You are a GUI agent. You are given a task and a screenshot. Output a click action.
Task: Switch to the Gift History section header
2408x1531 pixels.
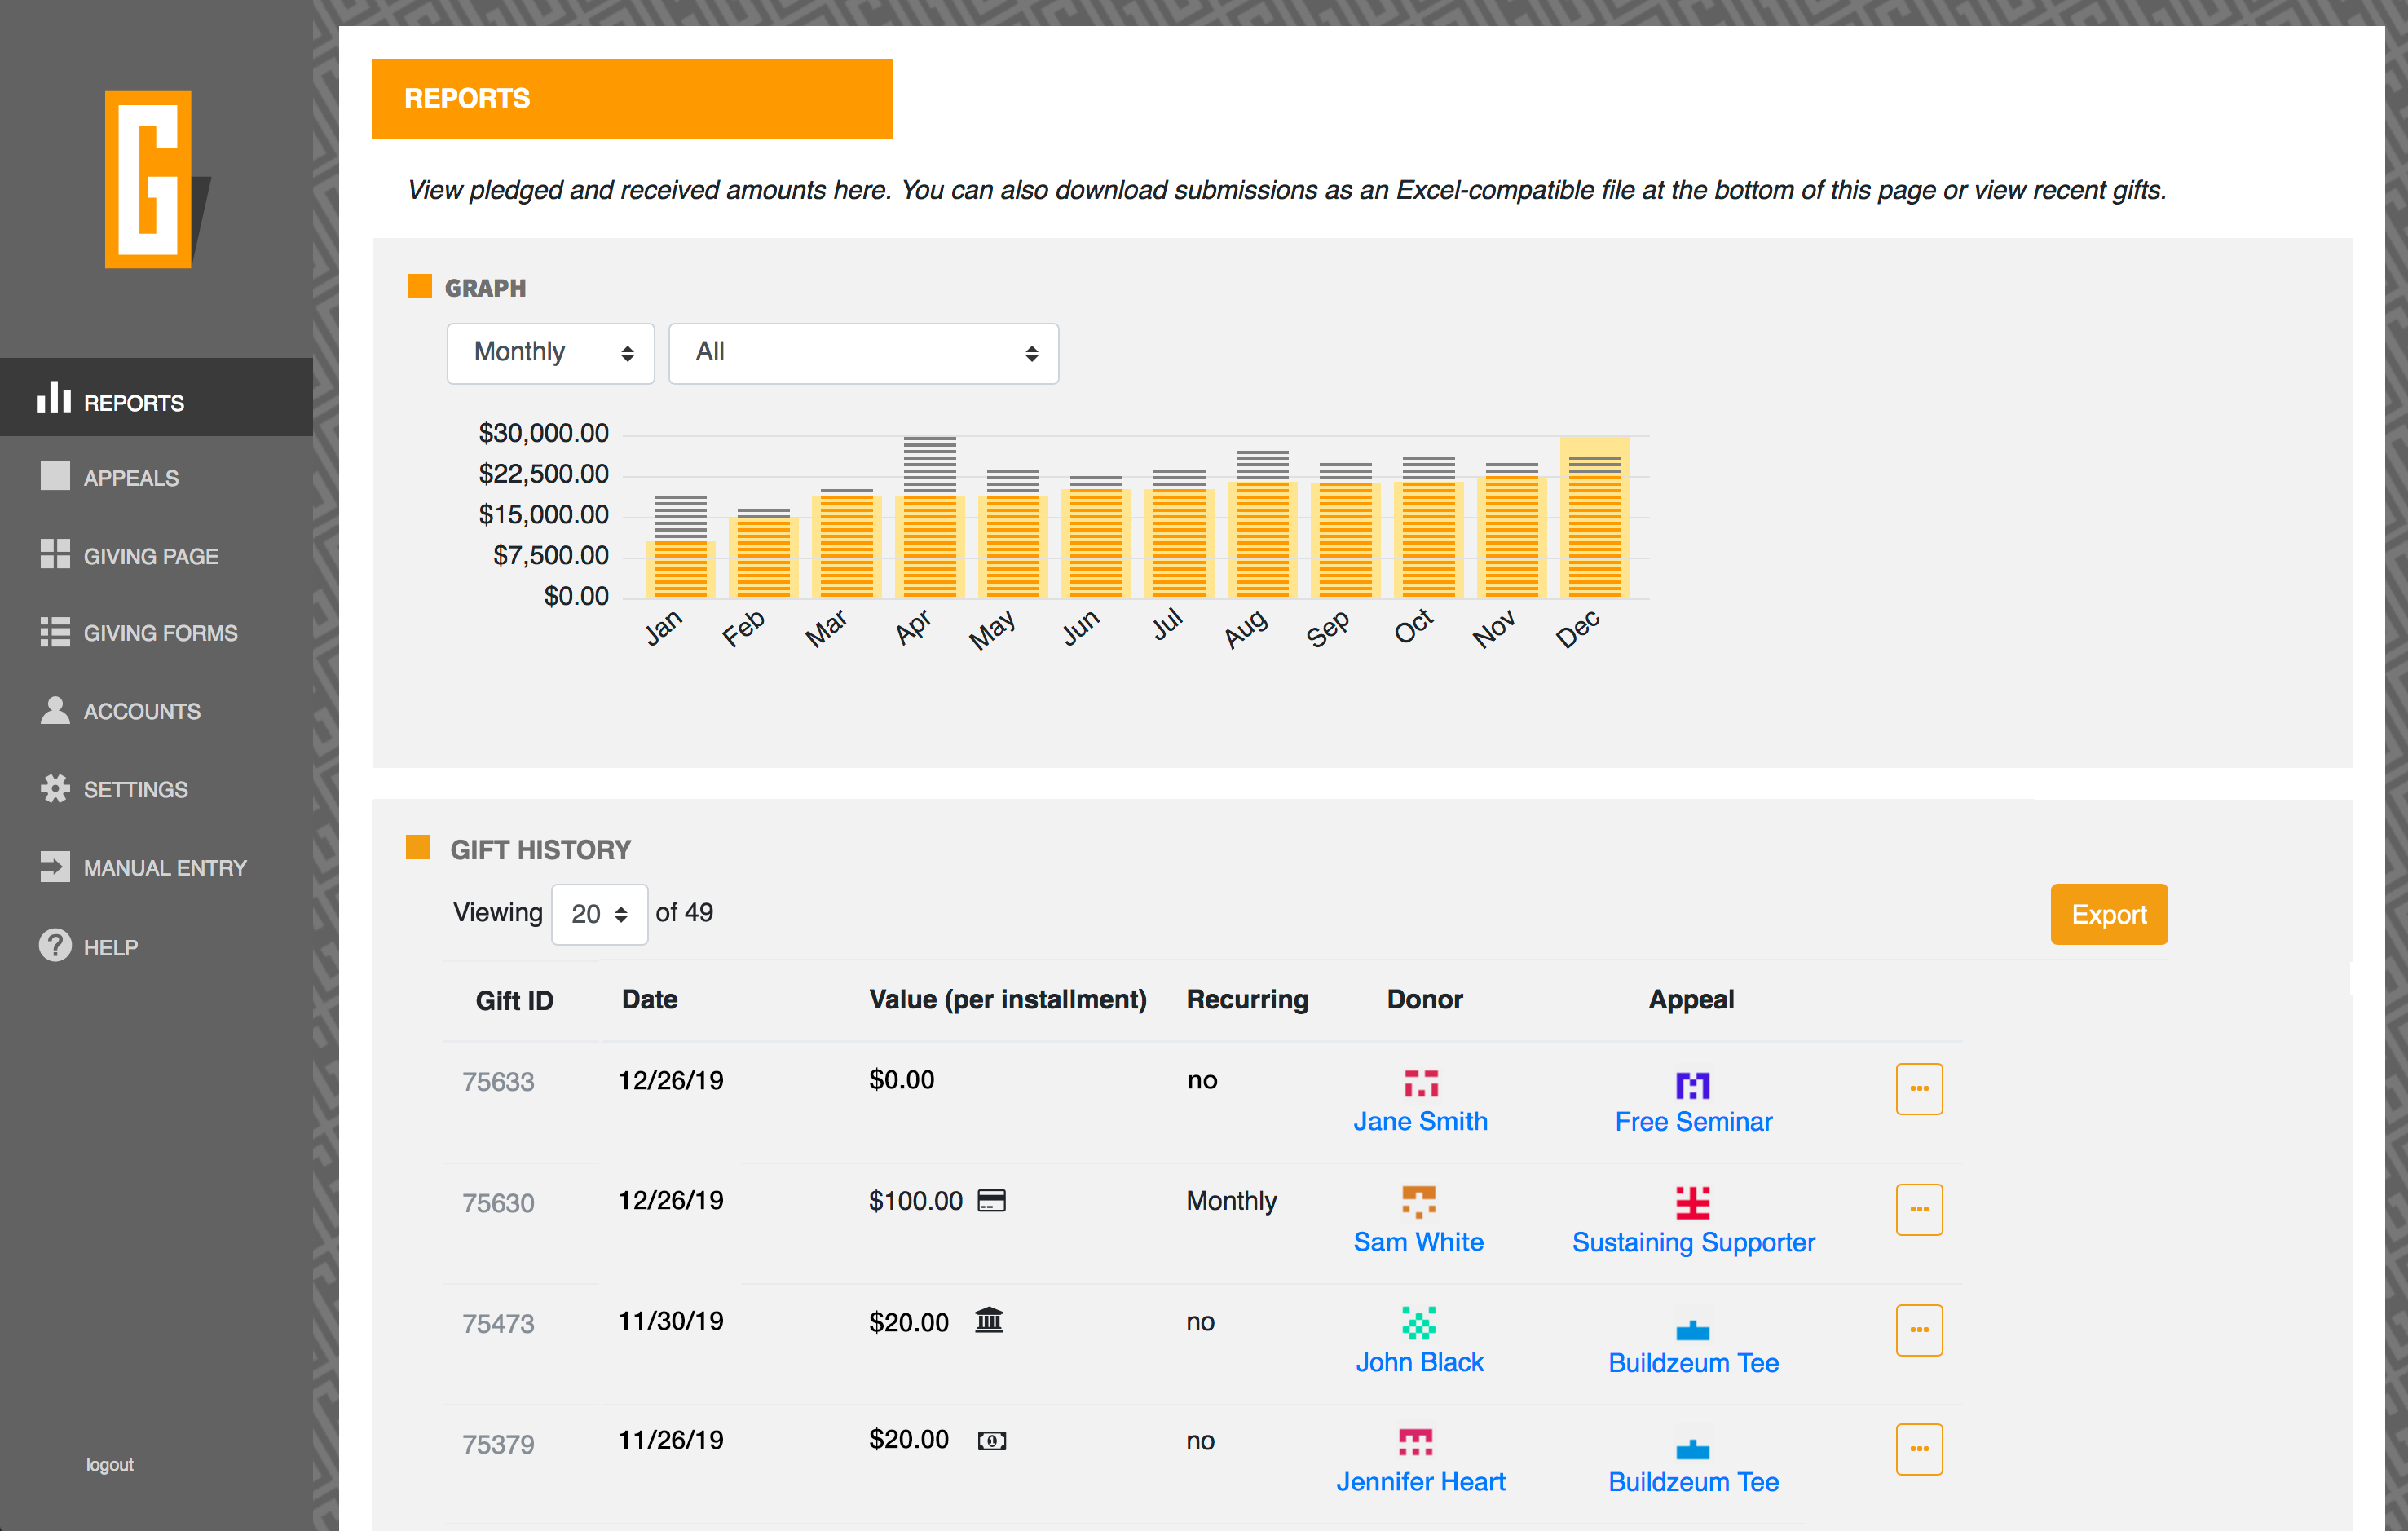[539, 849]
